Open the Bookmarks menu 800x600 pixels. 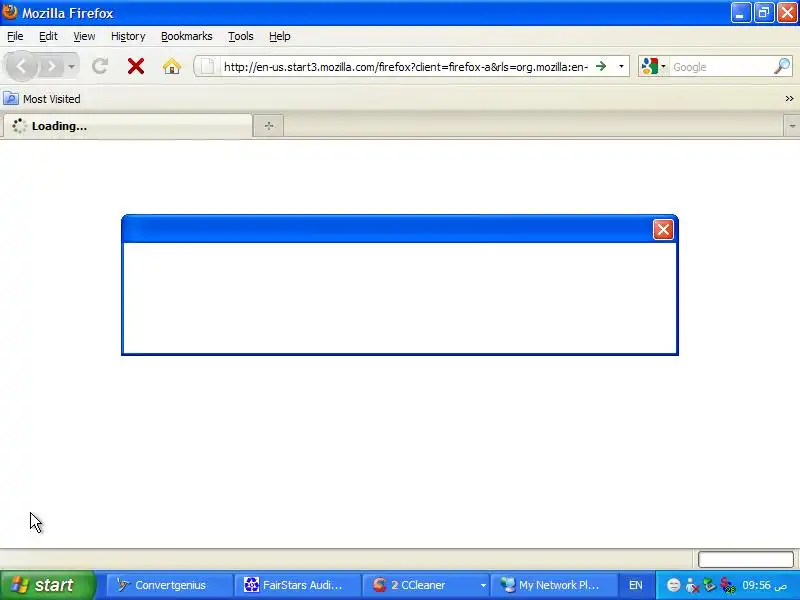coord(187,36)
